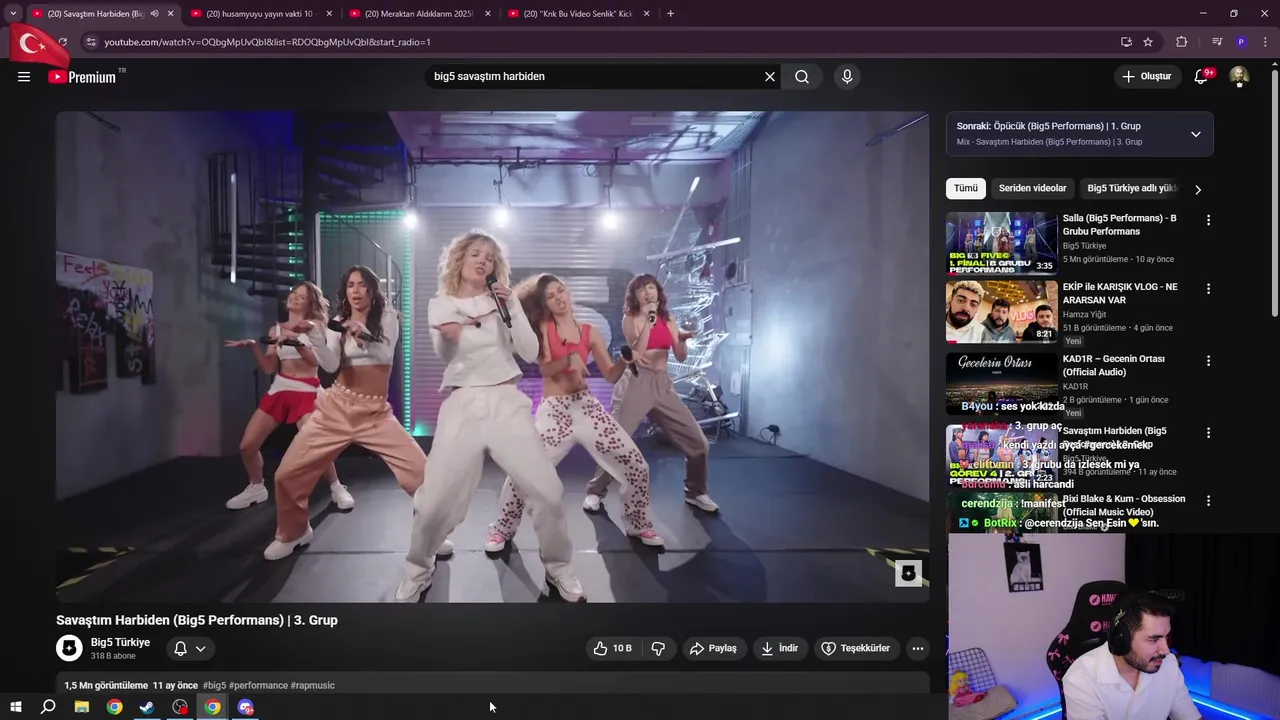Select the Tümü filter chip
The height and width of the screenshot is (720, 1280).
(966, 188)
